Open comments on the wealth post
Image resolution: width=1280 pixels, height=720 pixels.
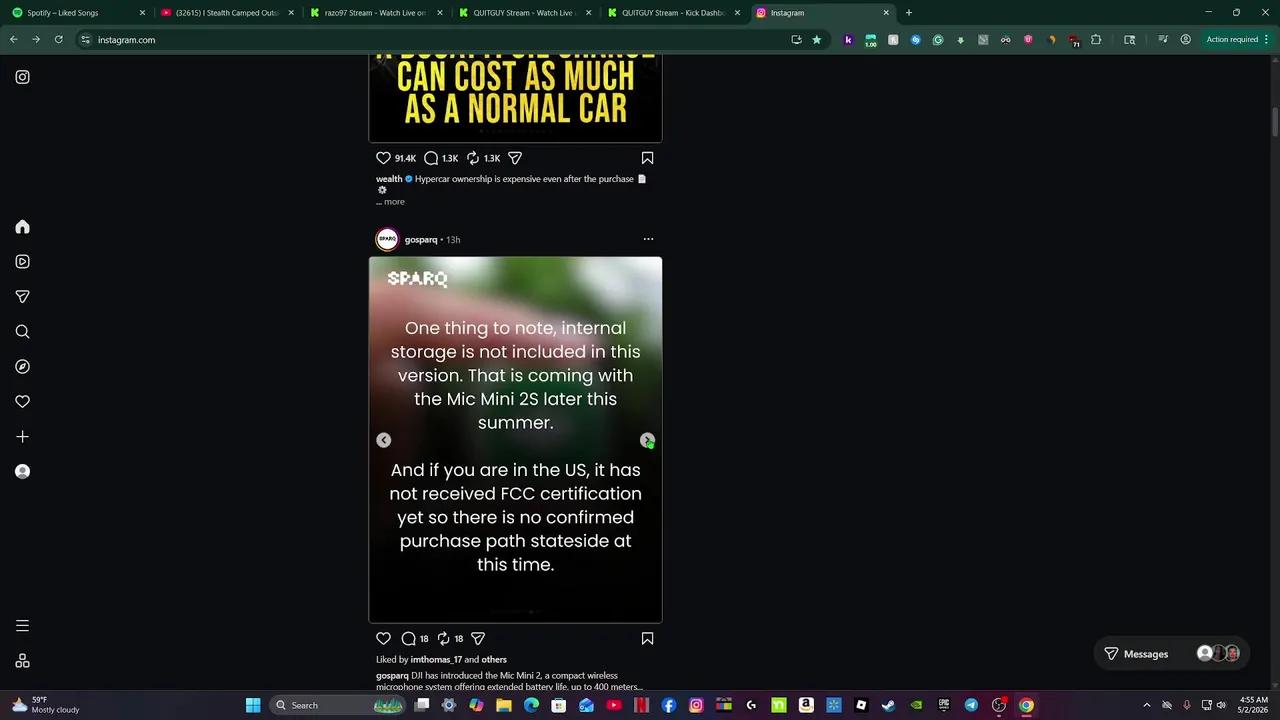pos(431,158)
